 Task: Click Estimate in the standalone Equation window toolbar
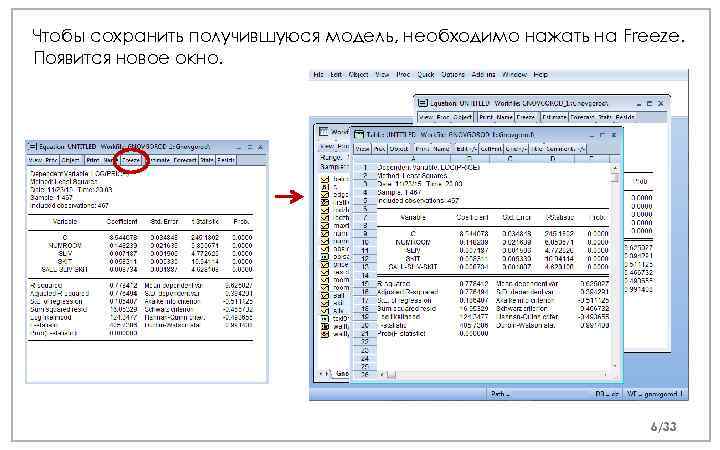pos(159,160)
